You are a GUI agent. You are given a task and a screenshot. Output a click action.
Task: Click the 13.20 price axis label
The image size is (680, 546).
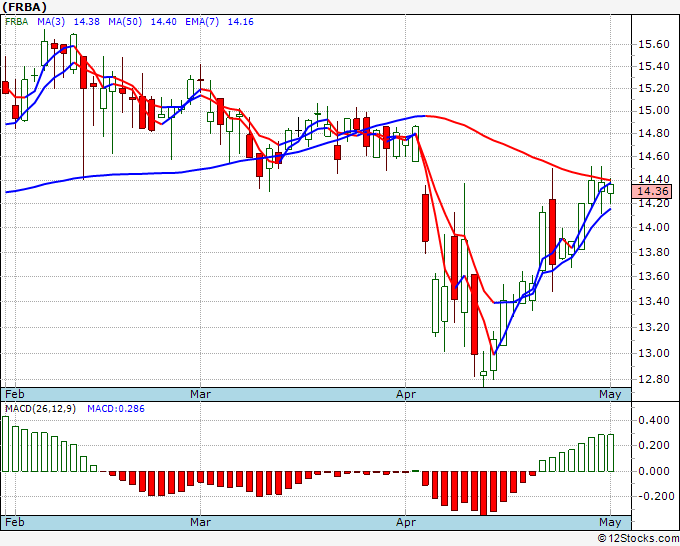(654, 327)
